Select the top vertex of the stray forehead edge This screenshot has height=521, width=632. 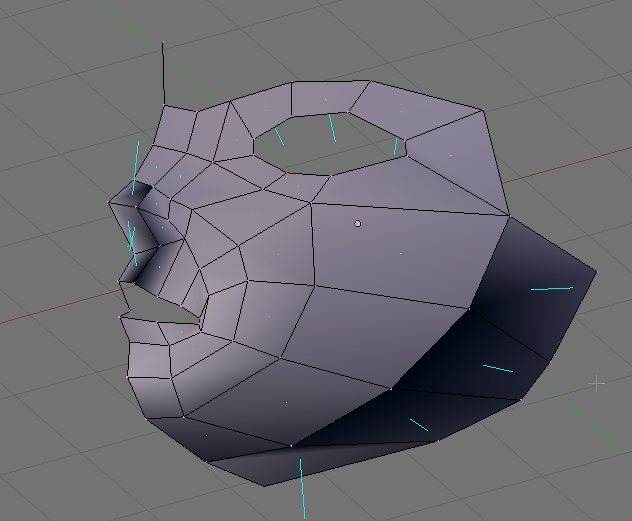coord(163,42)
